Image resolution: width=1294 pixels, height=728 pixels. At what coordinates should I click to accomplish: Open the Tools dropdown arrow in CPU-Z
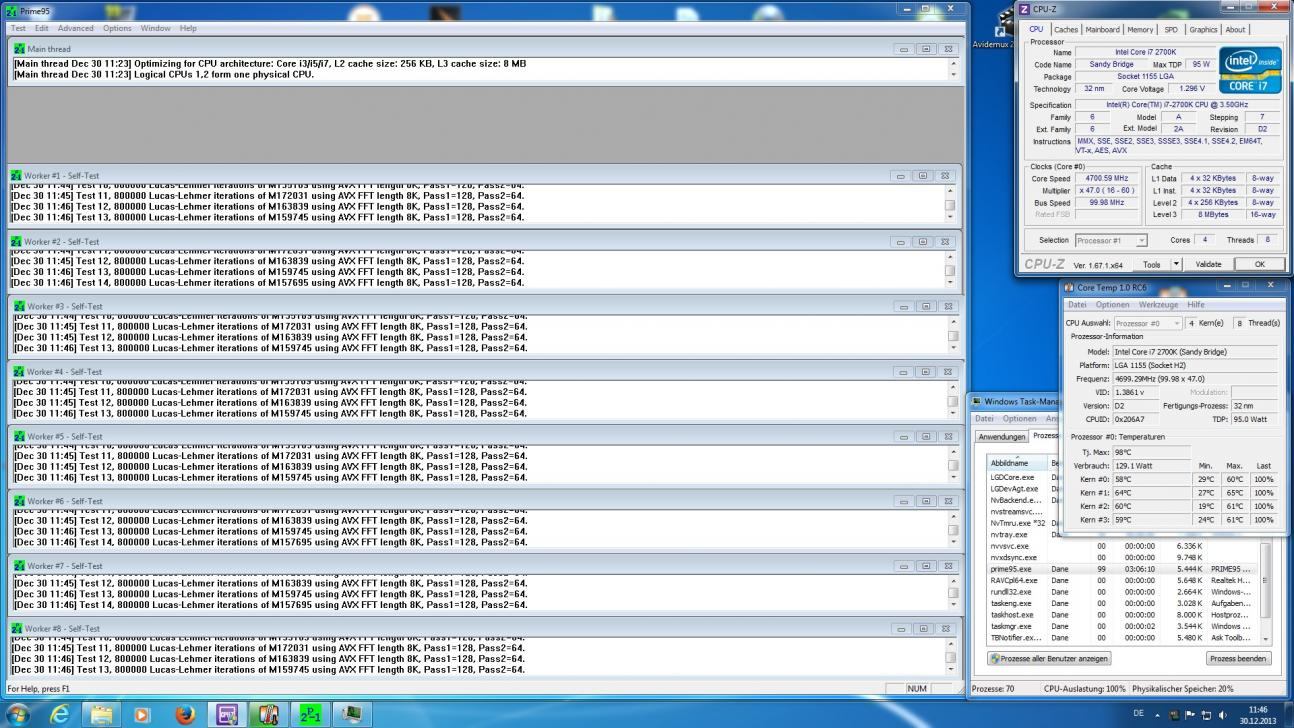tap(1176, 264)
